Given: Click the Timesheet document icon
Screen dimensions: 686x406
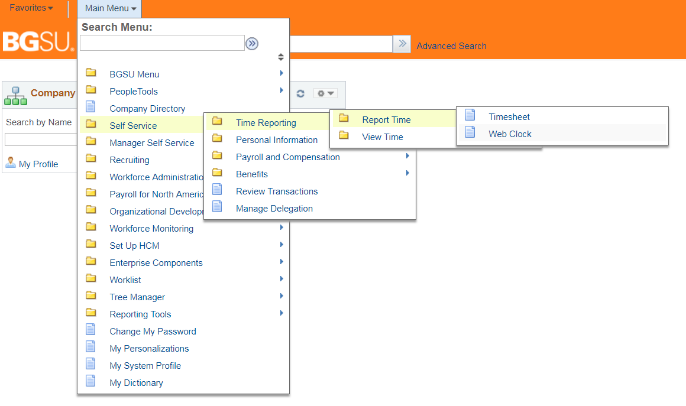Looking at the screenshot, I should pyautogui.click(x=470, y=116).
